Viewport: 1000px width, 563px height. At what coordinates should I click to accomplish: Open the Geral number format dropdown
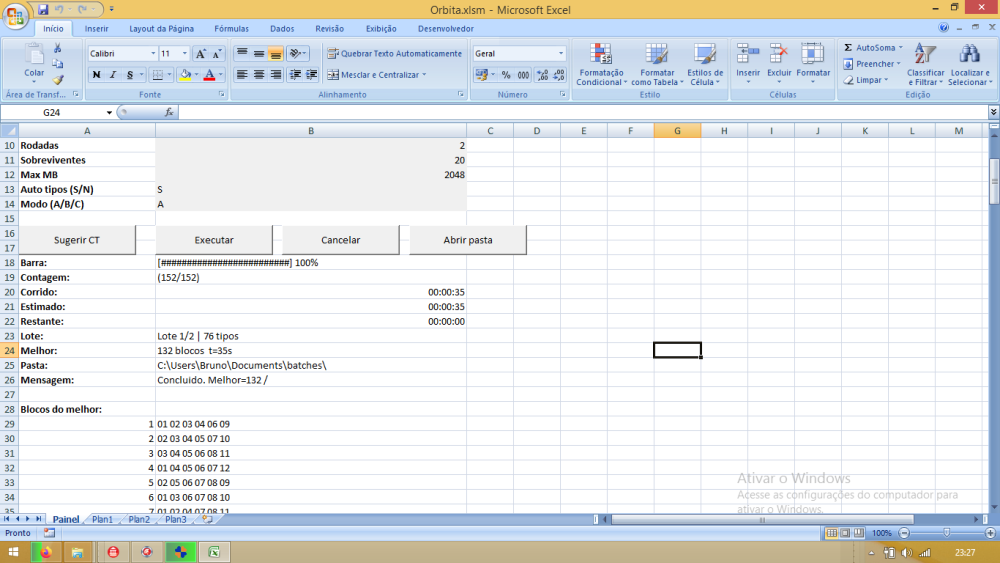561,54
